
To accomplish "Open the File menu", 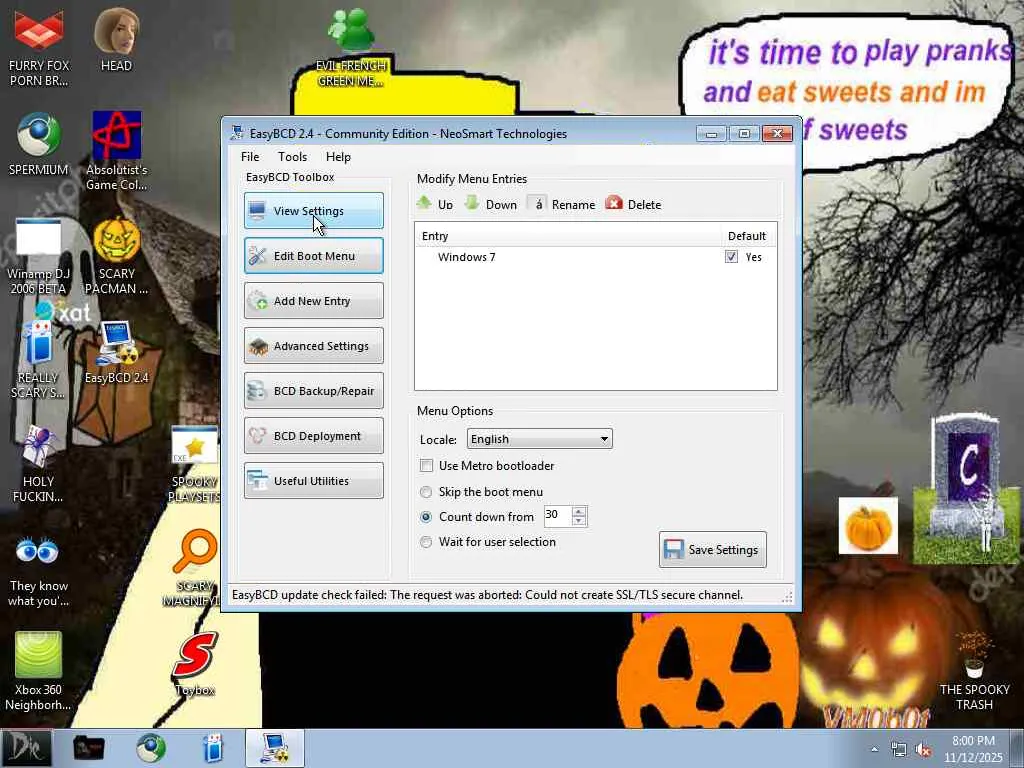I will [x=250, y=157].
